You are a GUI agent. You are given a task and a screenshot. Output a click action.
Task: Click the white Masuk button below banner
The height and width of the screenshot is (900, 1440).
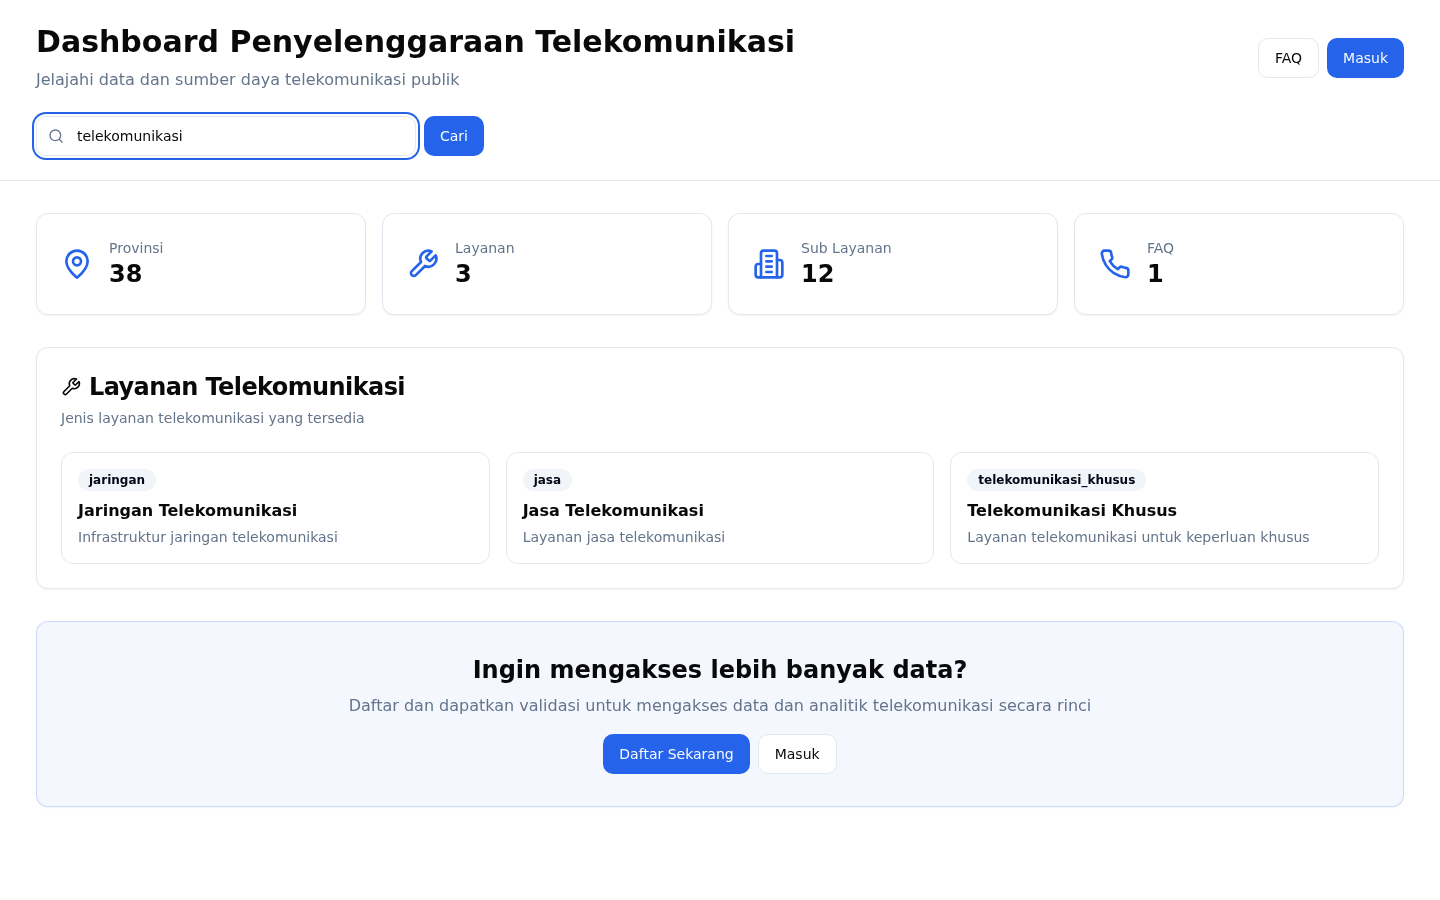(797, 754)
